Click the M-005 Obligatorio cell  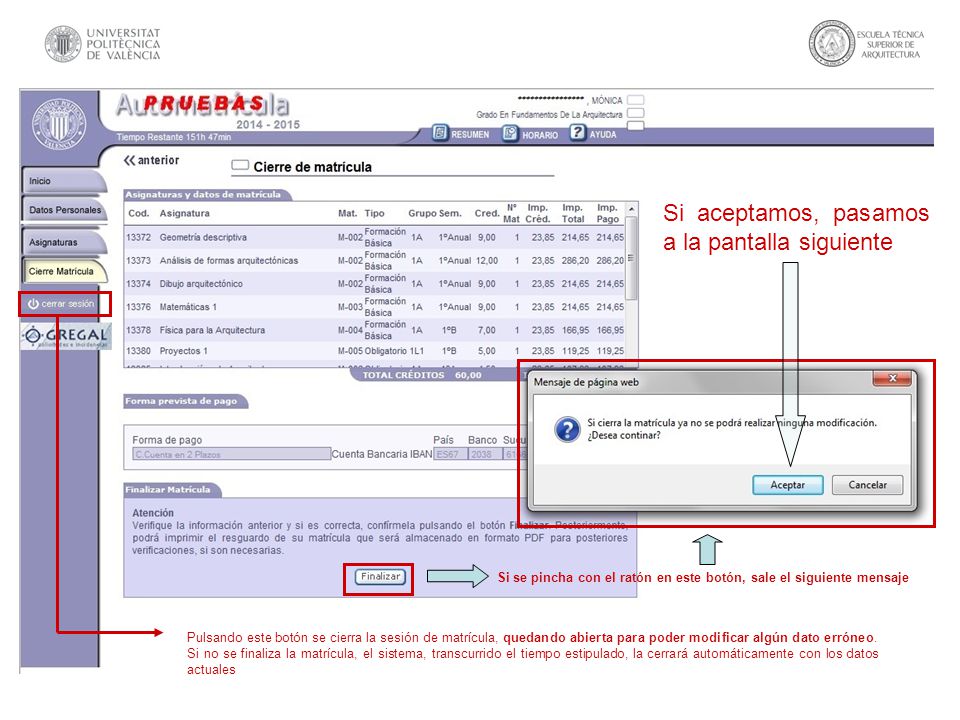pos(372,351)
